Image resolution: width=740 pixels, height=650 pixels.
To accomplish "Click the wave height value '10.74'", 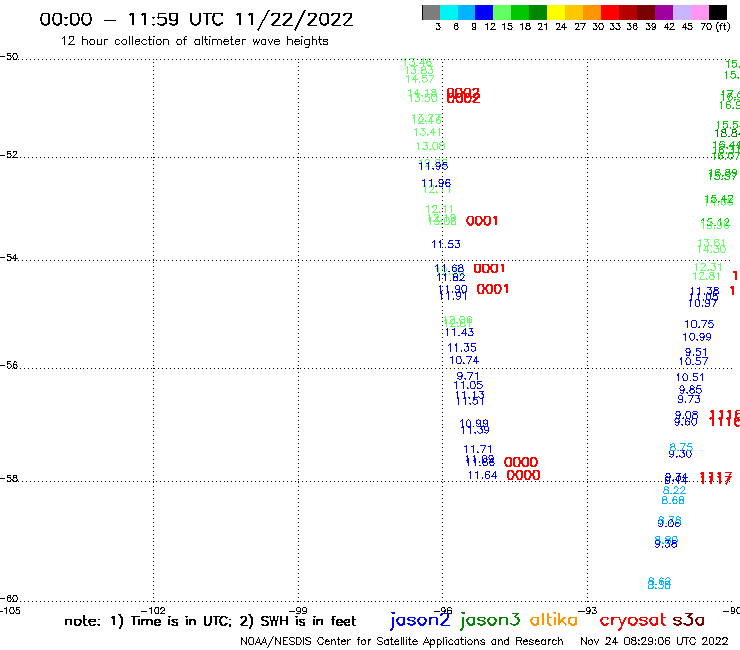I will (x=464, y=360).
